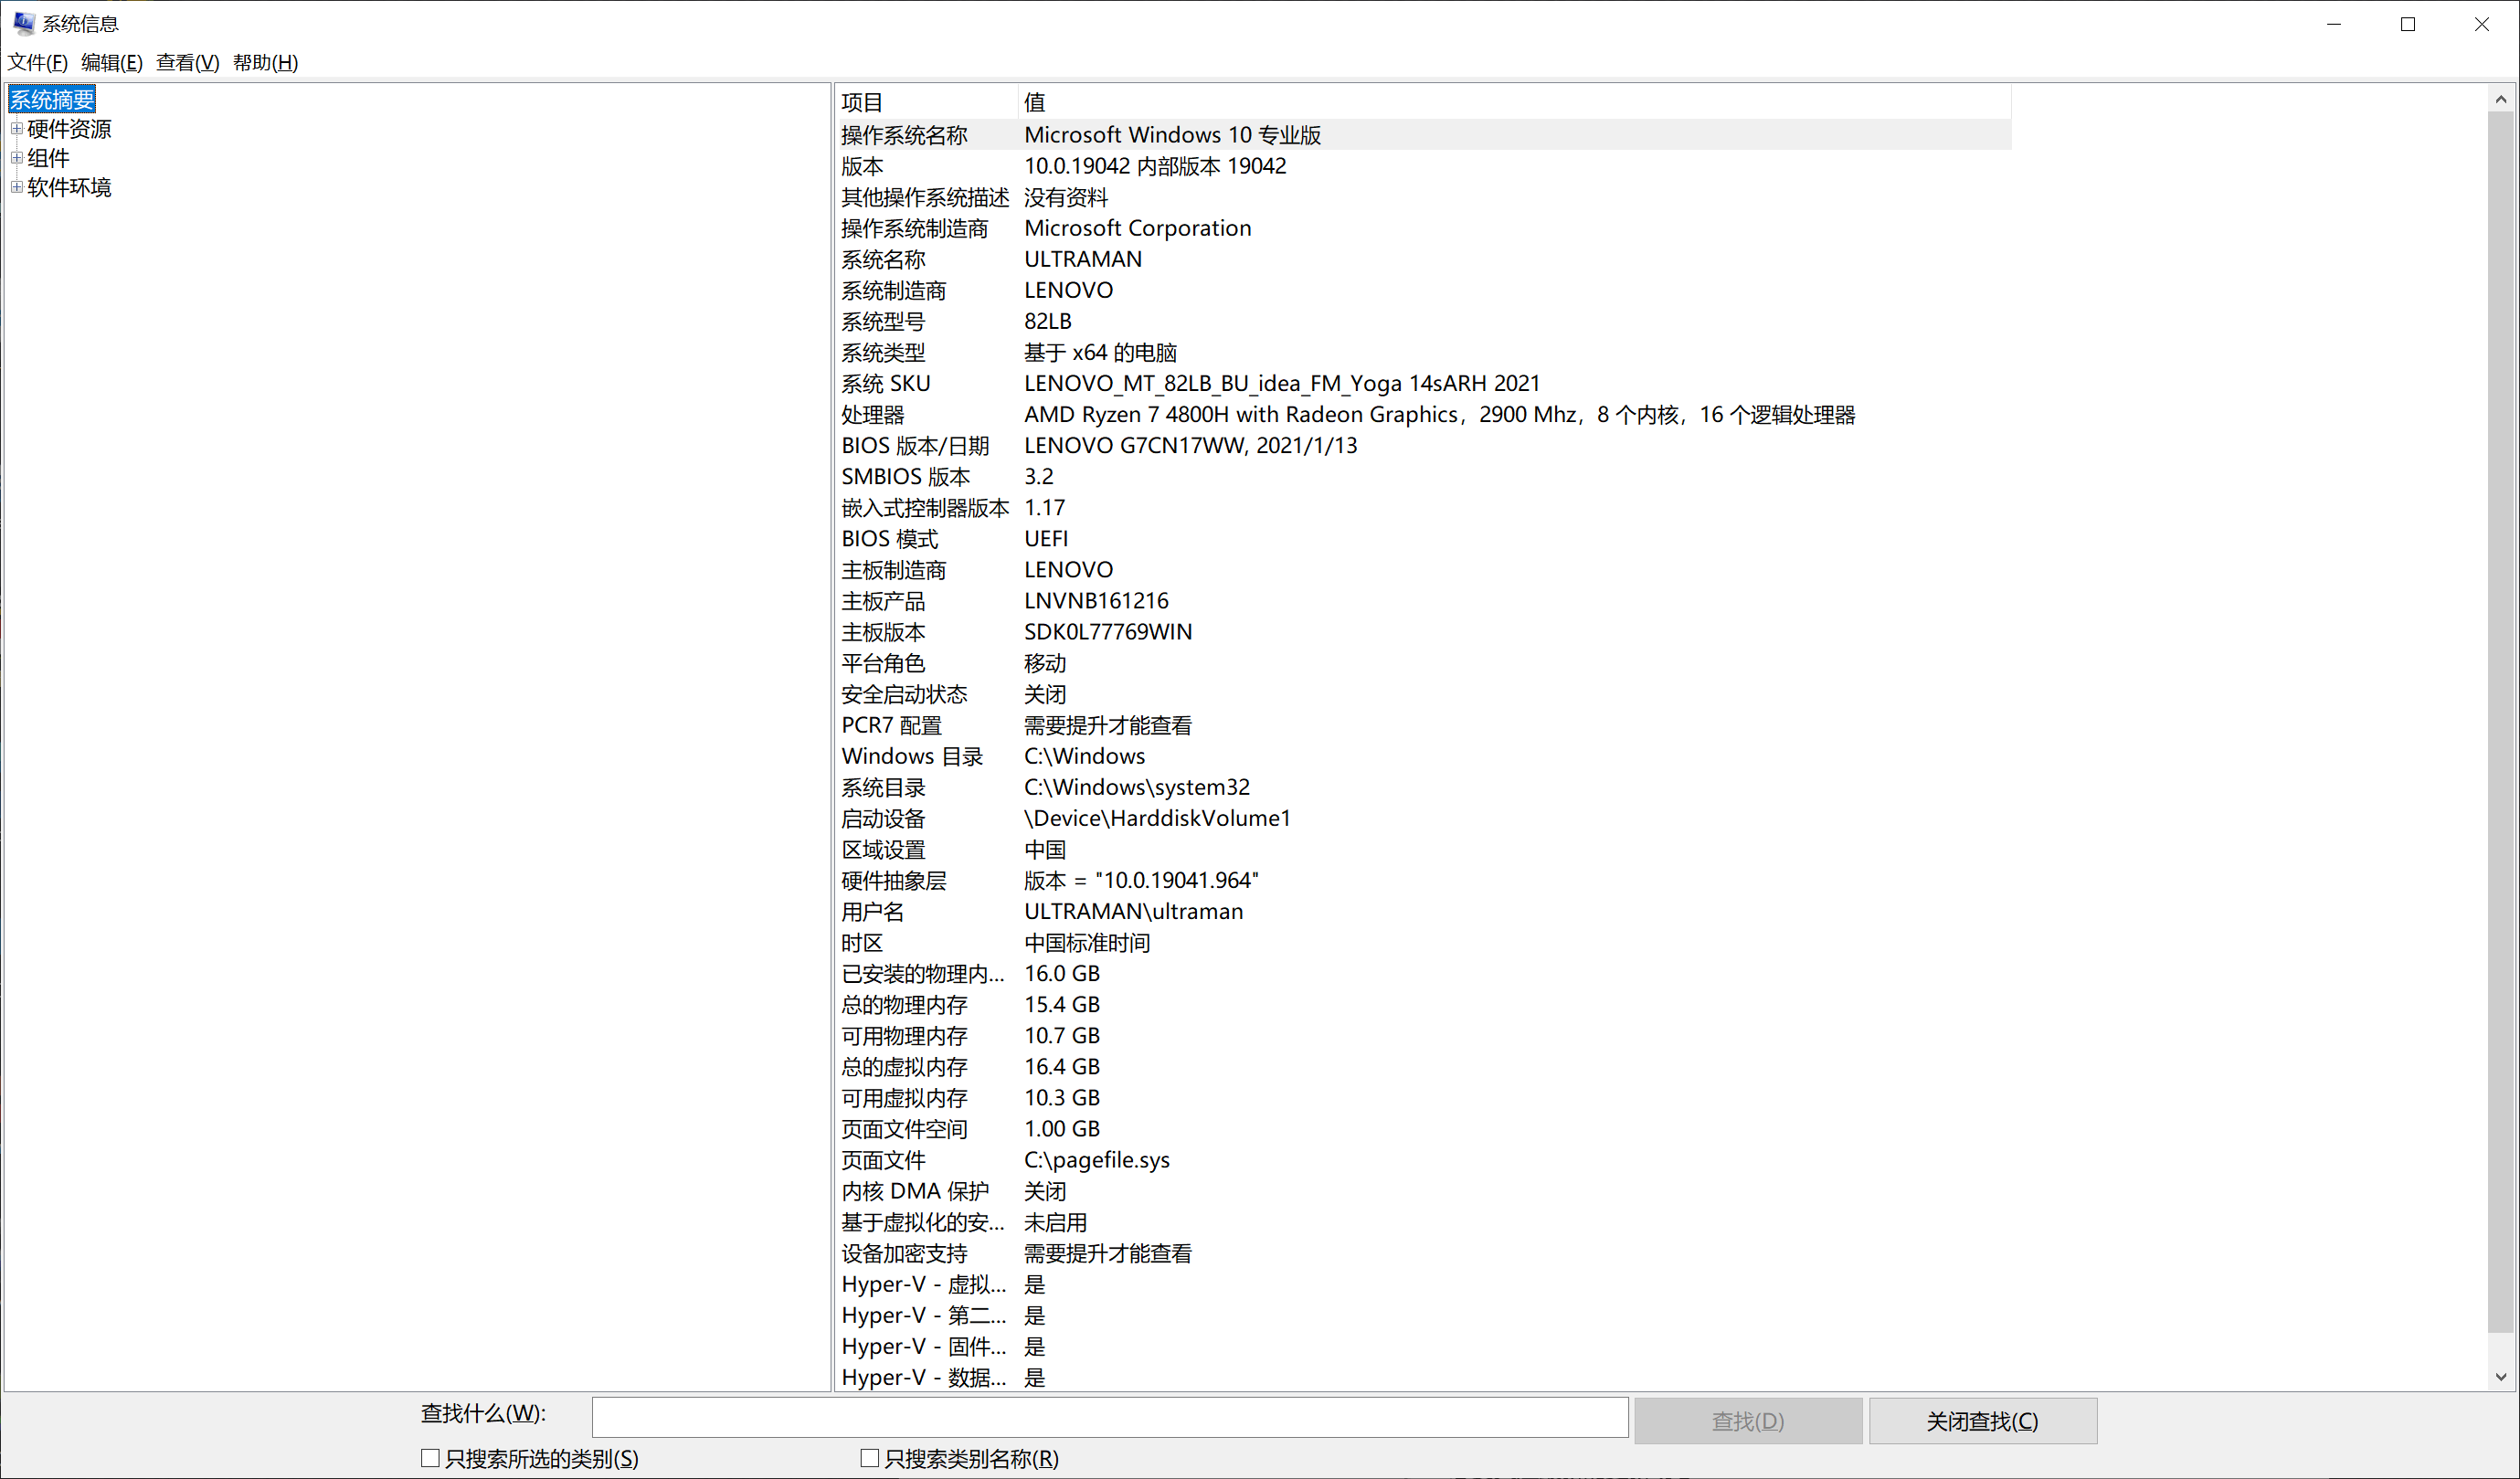The width and height of the screenshot is (2520, 1479).
Task: Click the C:\Windows\system32 value
Action: click(1137, 787)
